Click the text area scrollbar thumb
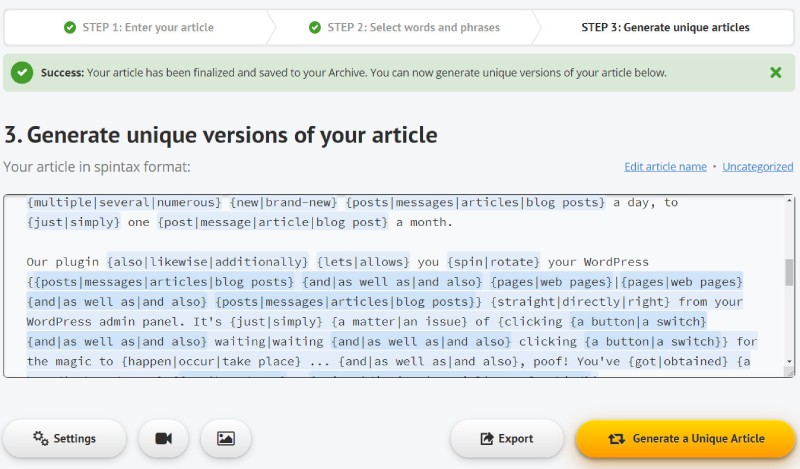 click(790, 272)
